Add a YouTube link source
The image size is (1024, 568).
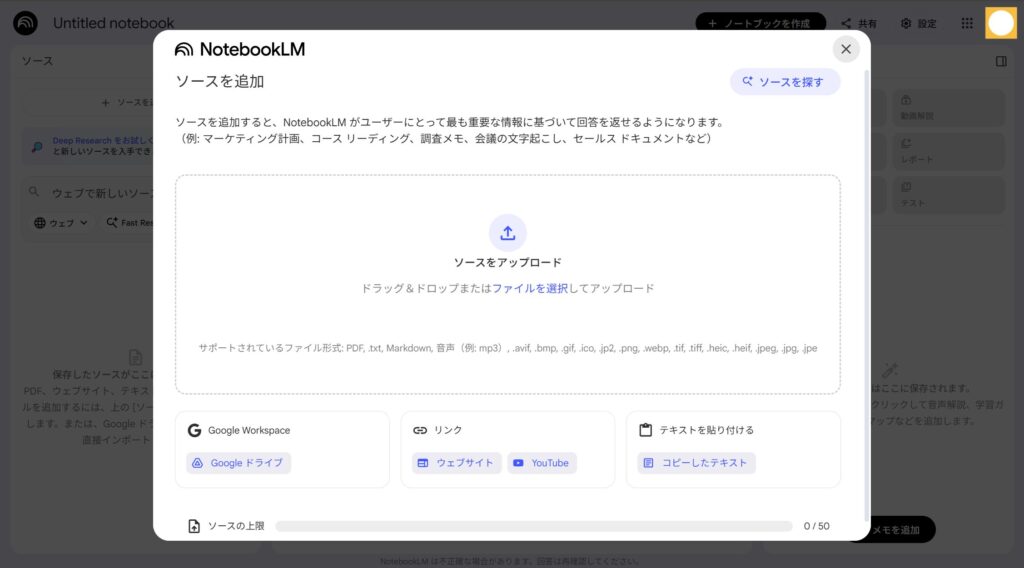click(541, 463)
